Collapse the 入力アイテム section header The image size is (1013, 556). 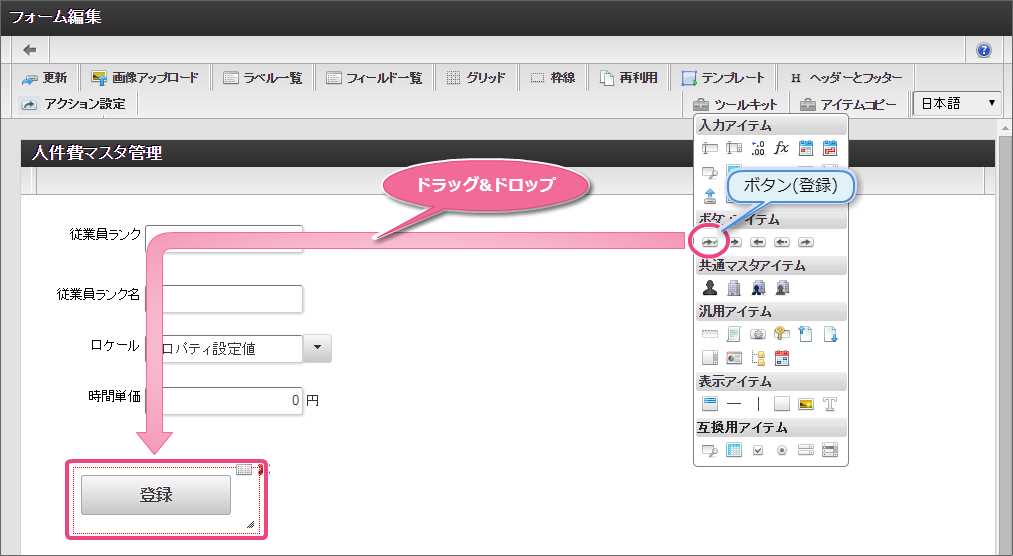(771, 125)
